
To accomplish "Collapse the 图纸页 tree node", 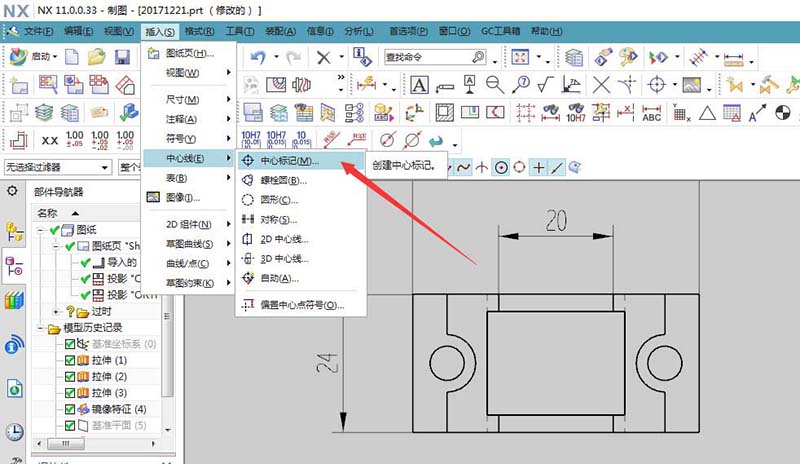I will coord(56,247).
